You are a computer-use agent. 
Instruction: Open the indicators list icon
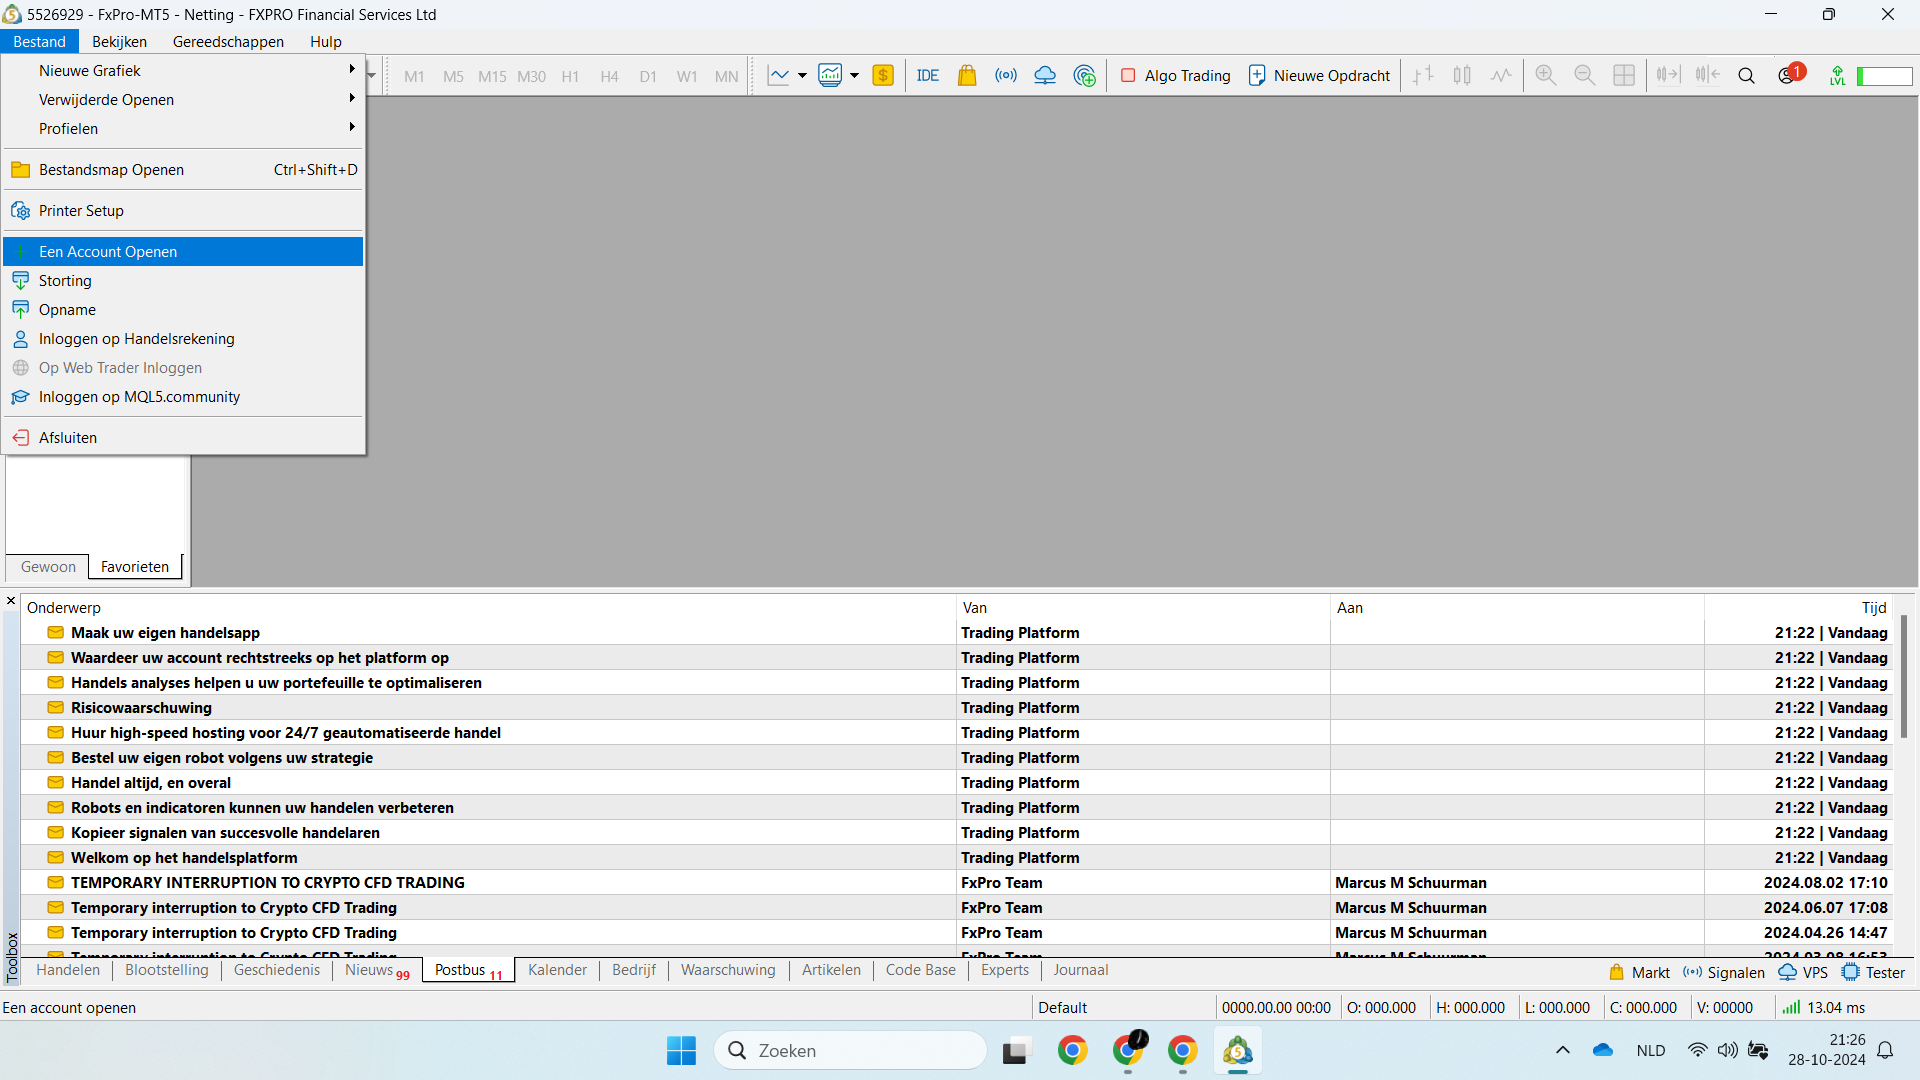tap(830, 75)
